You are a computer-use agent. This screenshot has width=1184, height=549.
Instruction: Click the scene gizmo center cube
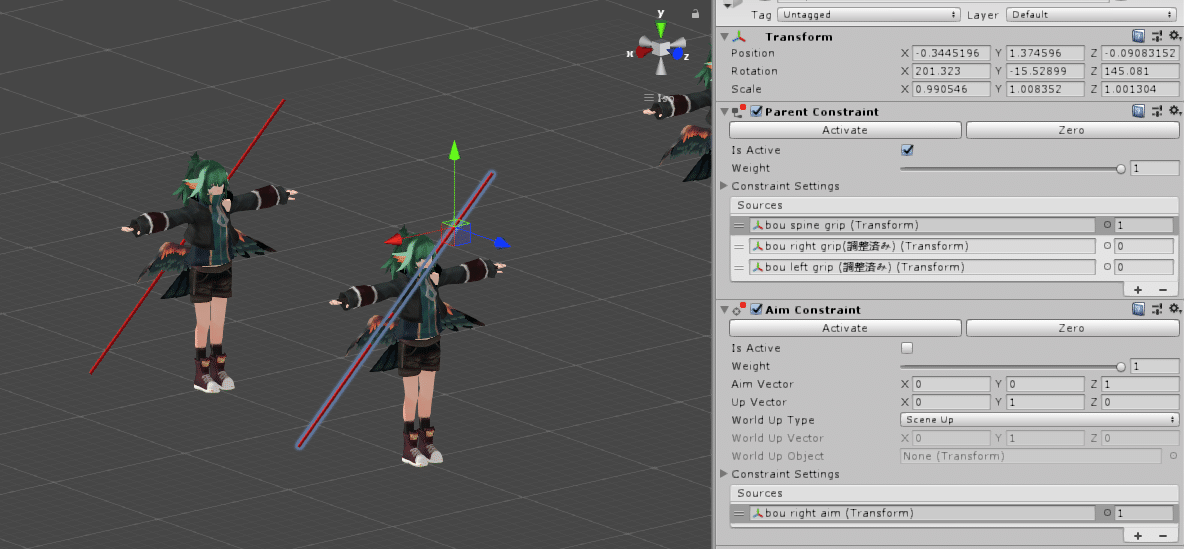pos(661,49)
